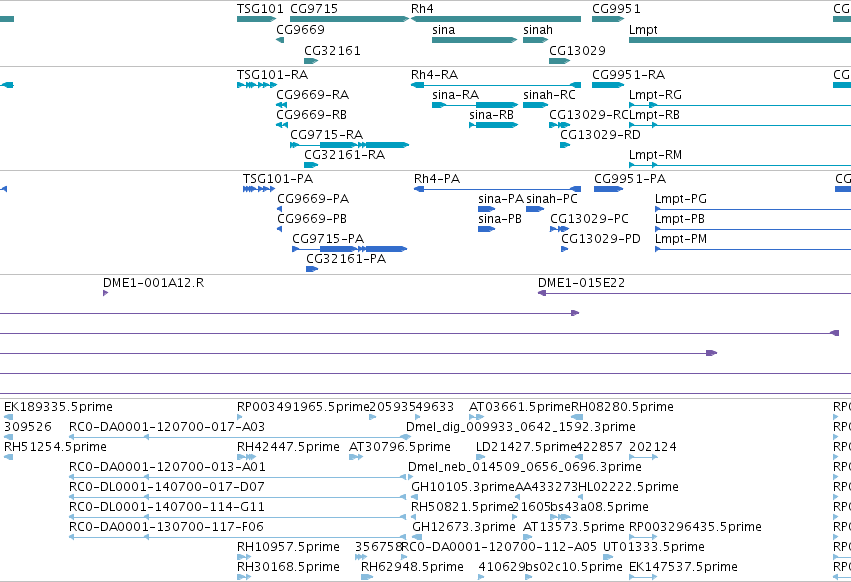Screen dimensions: 851x582
Task: Click the Rh4-PA protein feature
Action: tap(497, 189)
